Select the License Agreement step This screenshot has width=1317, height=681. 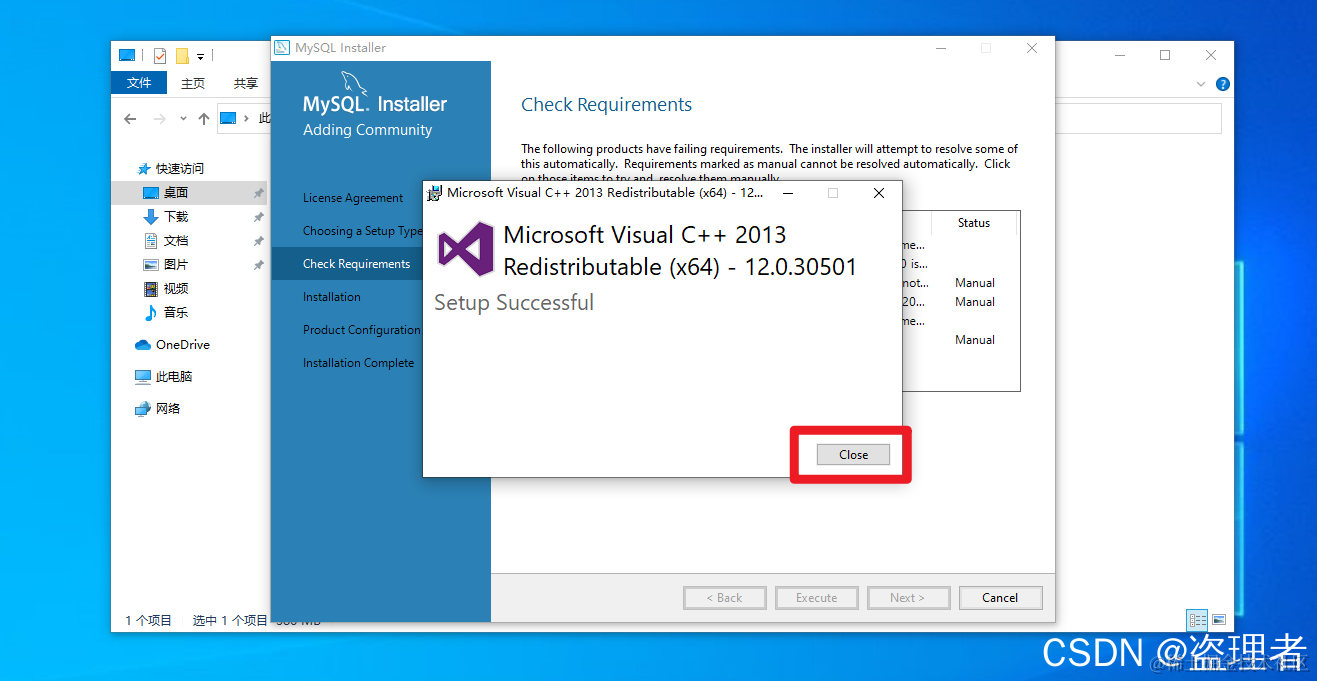point(353,198)
